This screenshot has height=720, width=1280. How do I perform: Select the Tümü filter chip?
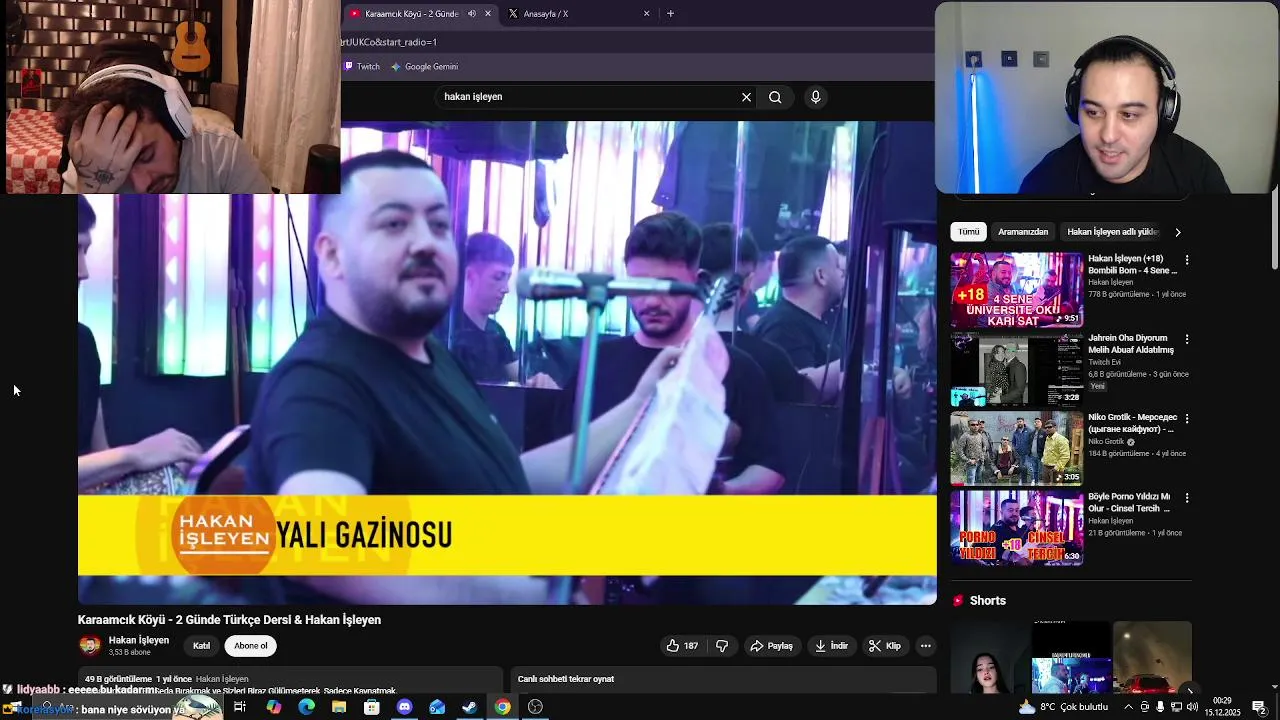click(x=969, y=232)
